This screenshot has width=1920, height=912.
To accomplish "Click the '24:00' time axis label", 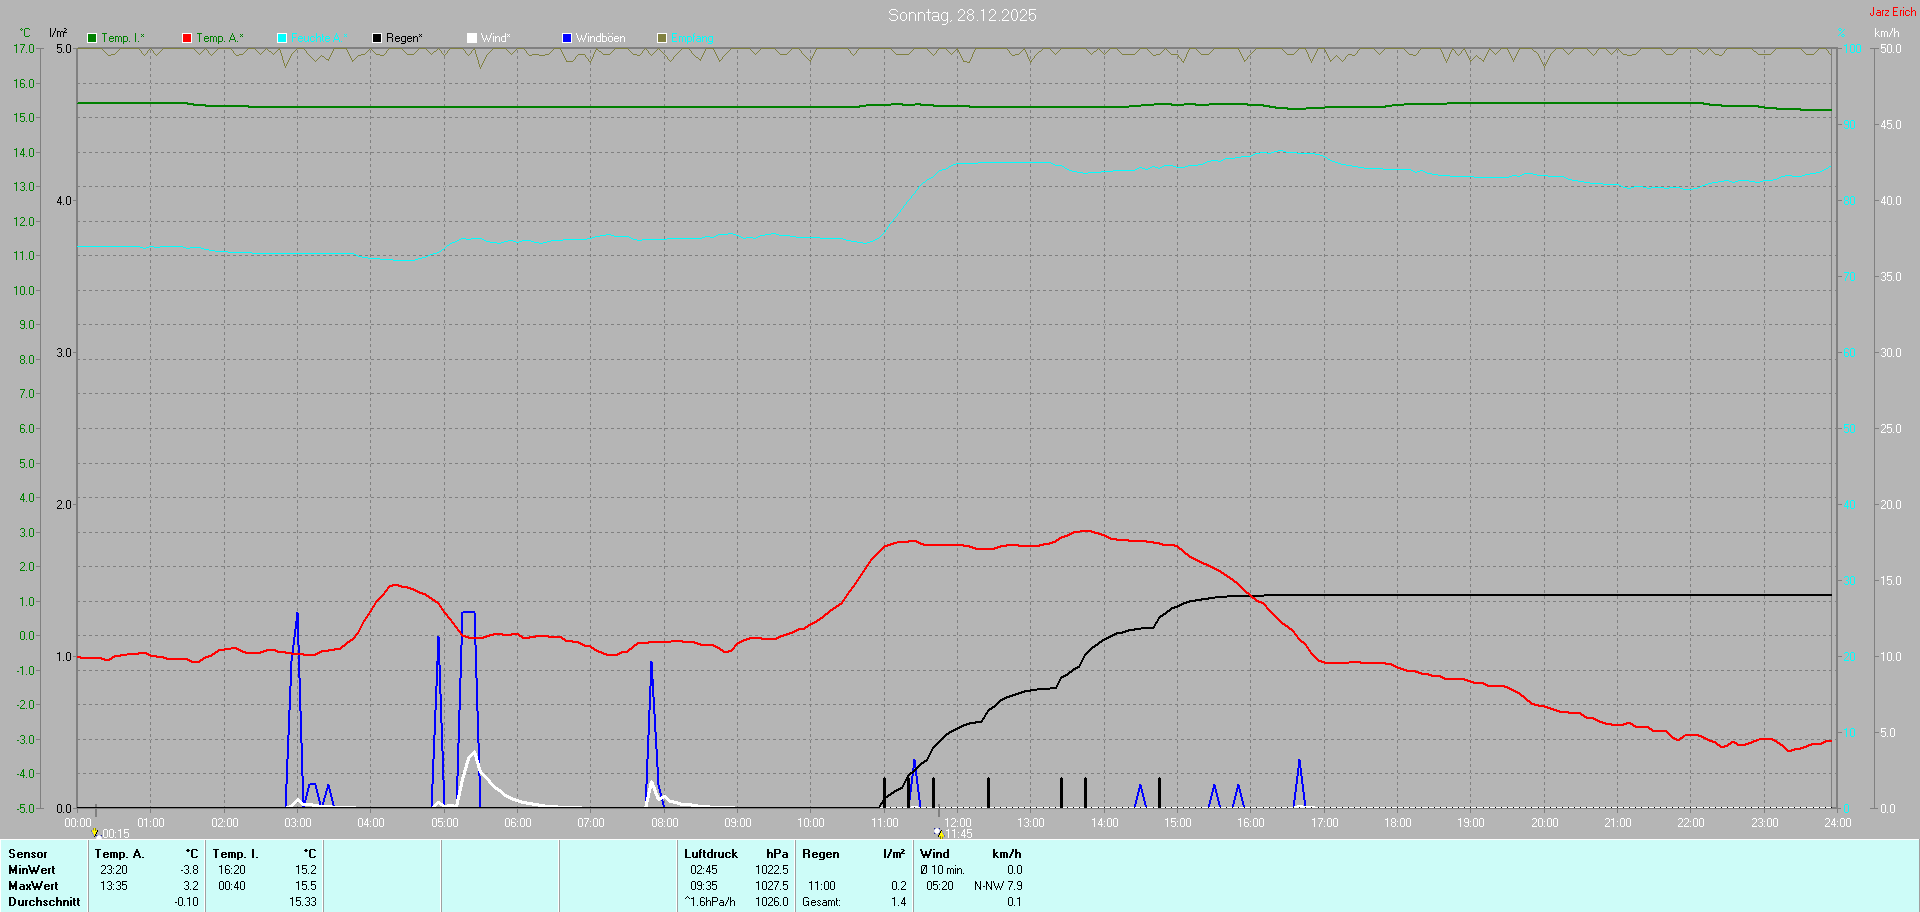I will pos(1838,823).
